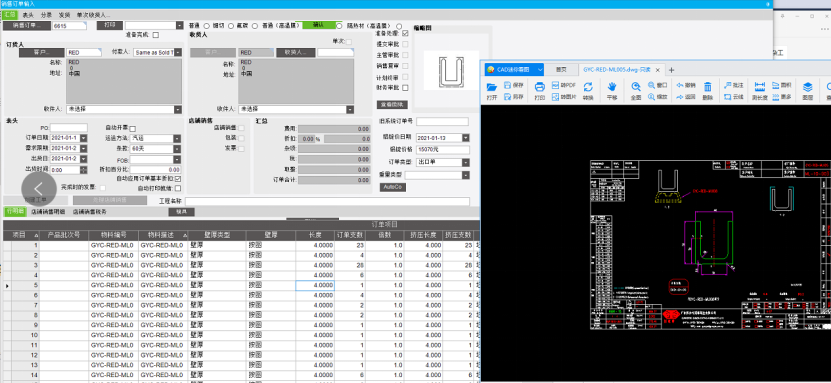Switch to the 发货 tab
The width and height of the screenshot is (831, 383).
pyautogui.click(x=64, y=15)
